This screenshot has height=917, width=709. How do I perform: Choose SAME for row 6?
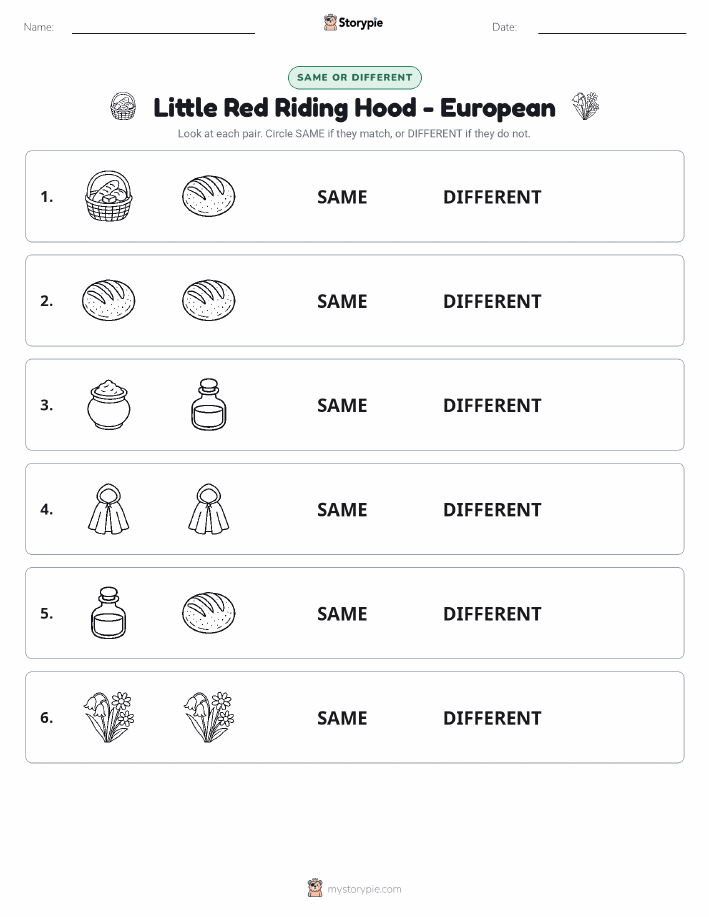point(342,718)
